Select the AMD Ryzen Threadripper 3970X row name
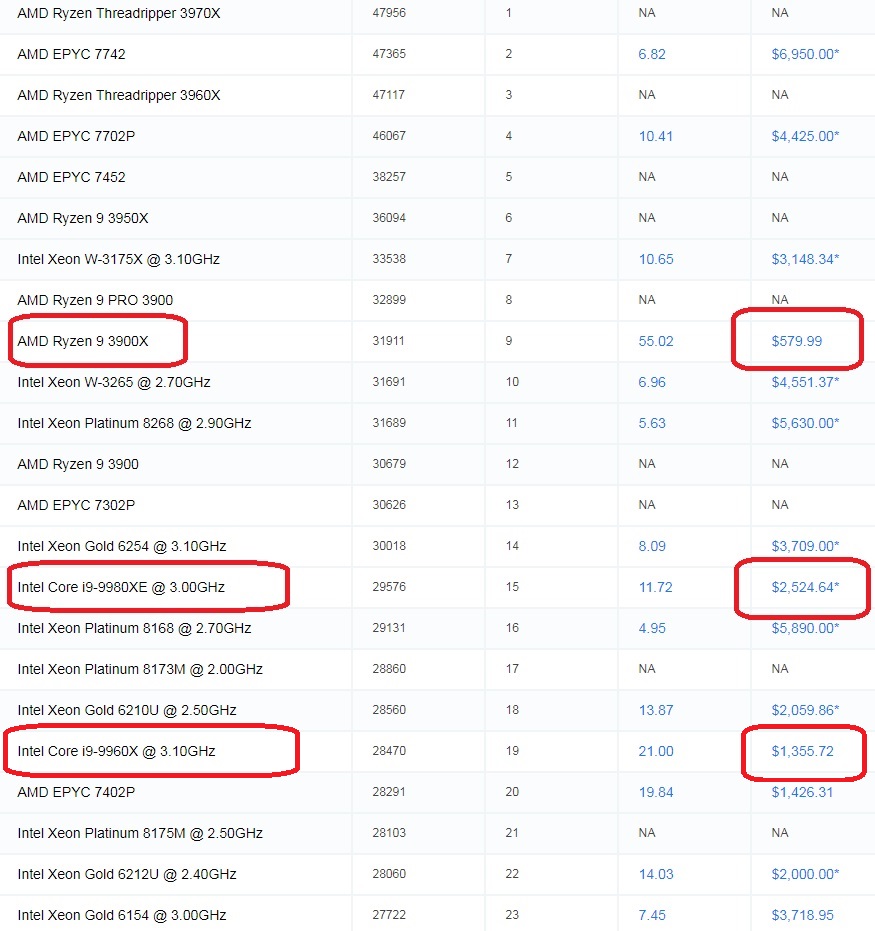Image resolution: width=875 pixels, height=931 pixels. pos(119,13)
